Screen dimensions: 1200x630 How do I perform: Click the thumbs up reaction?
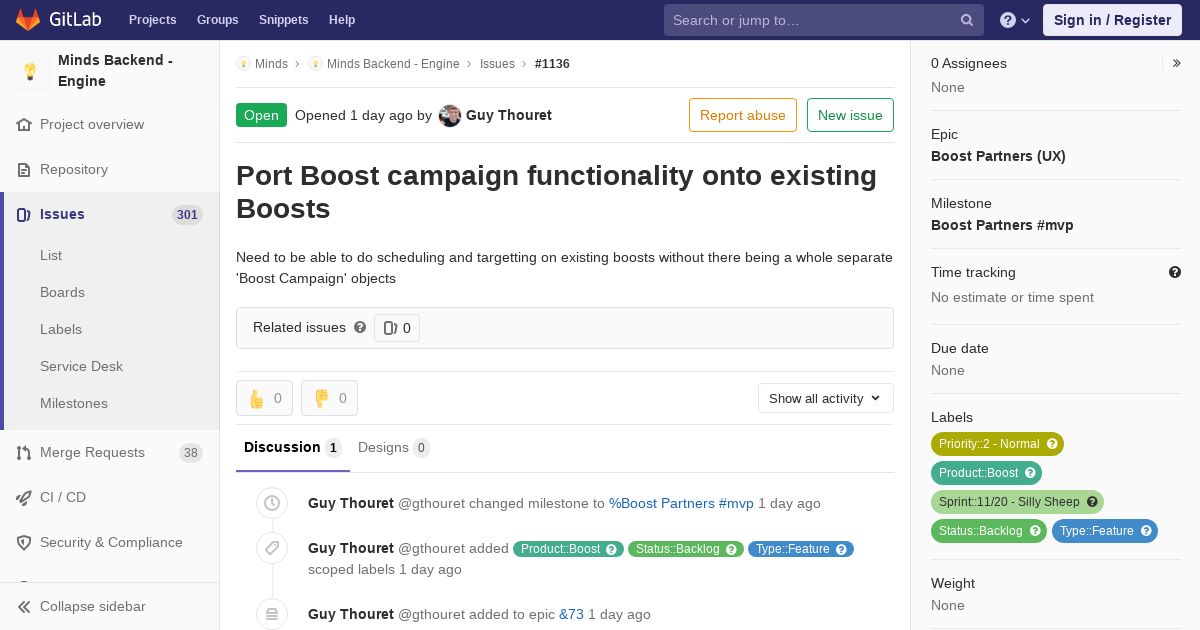click(264, 398)
